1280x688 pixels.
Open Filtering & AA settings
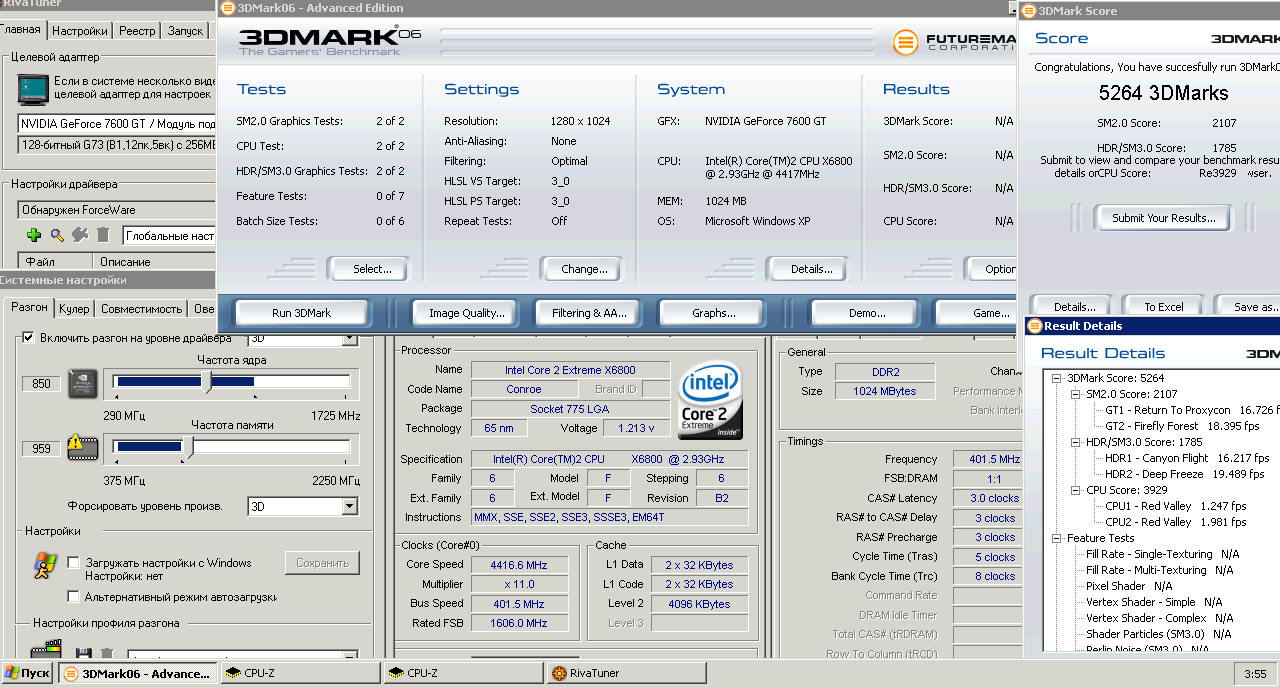click(x=589, y=313)
